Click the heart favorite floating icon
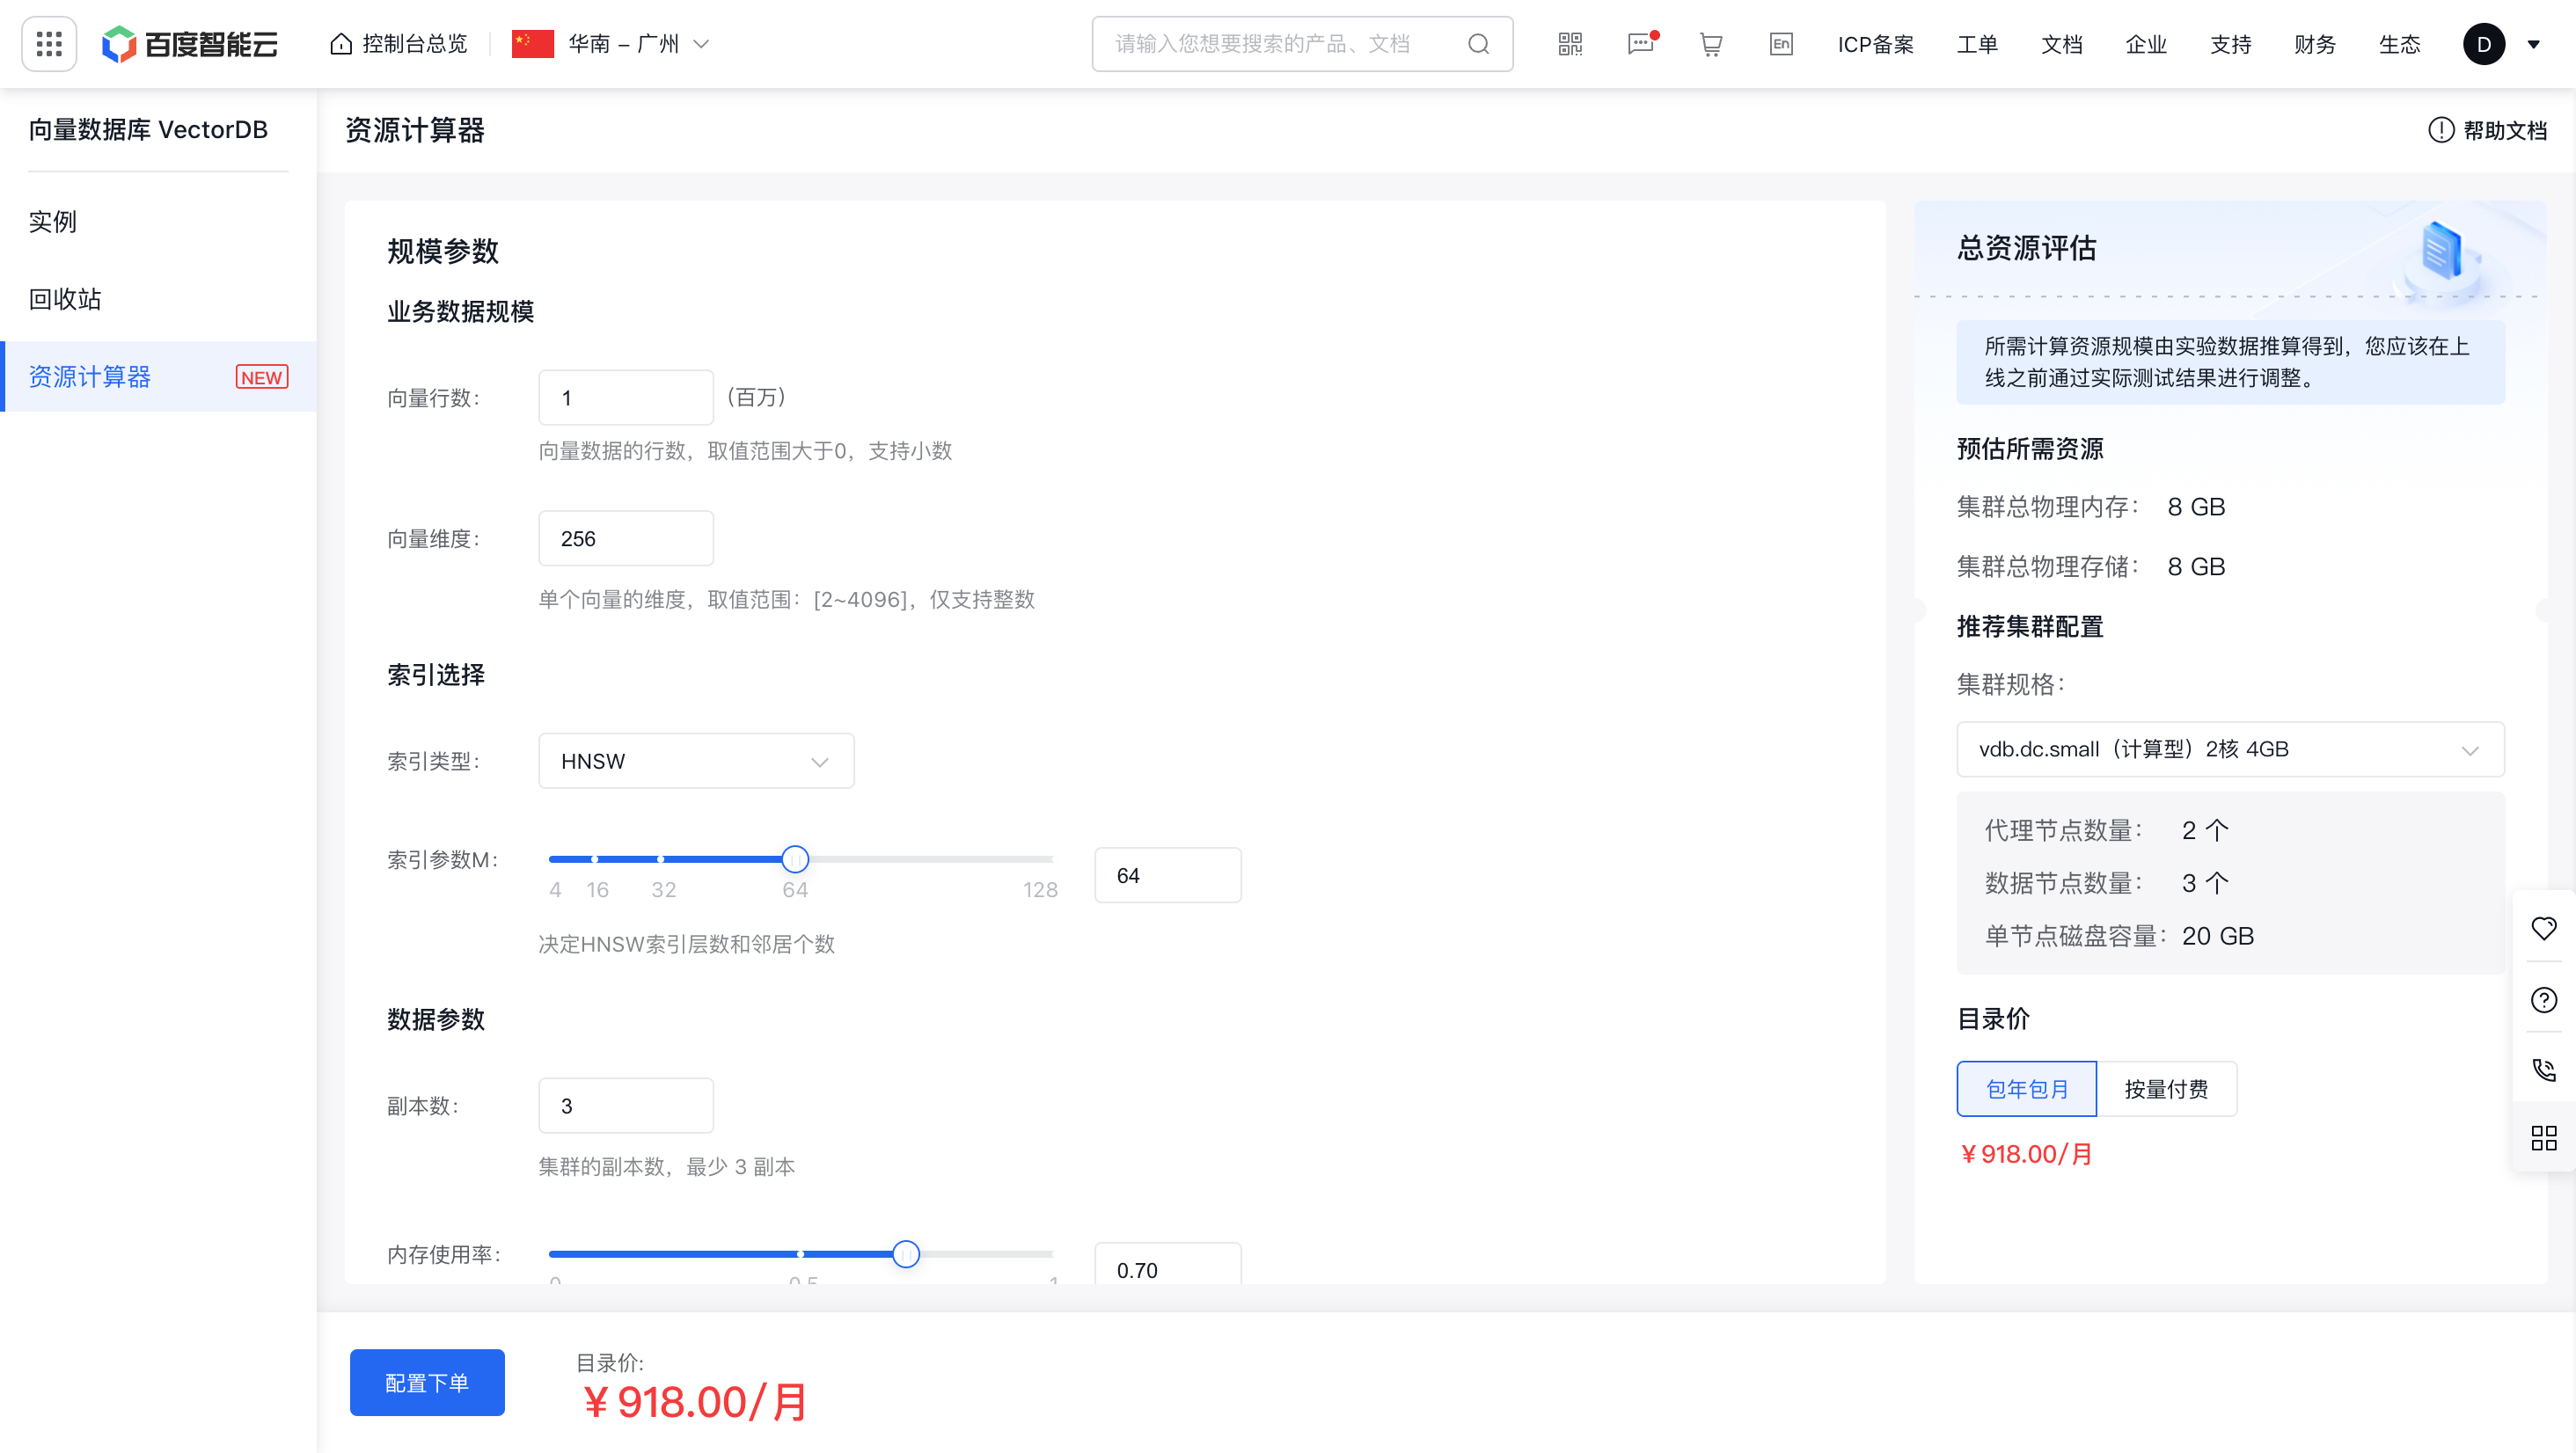The image size is (2576, 1453). (2544, 928)
